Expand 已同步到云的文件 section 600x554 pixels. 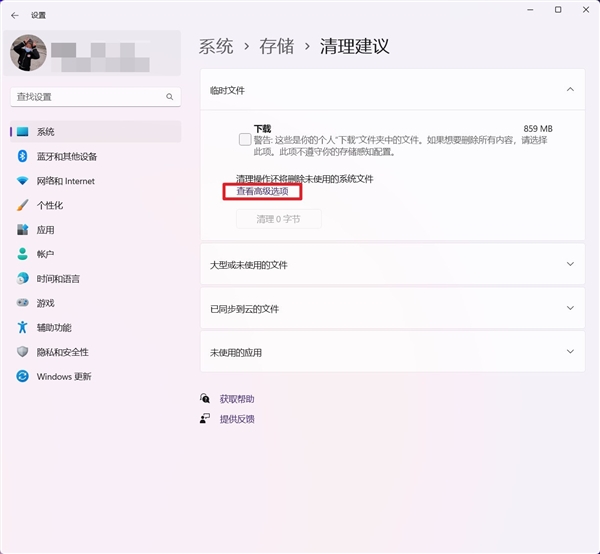pyautogui.click(x=570, y=309)
